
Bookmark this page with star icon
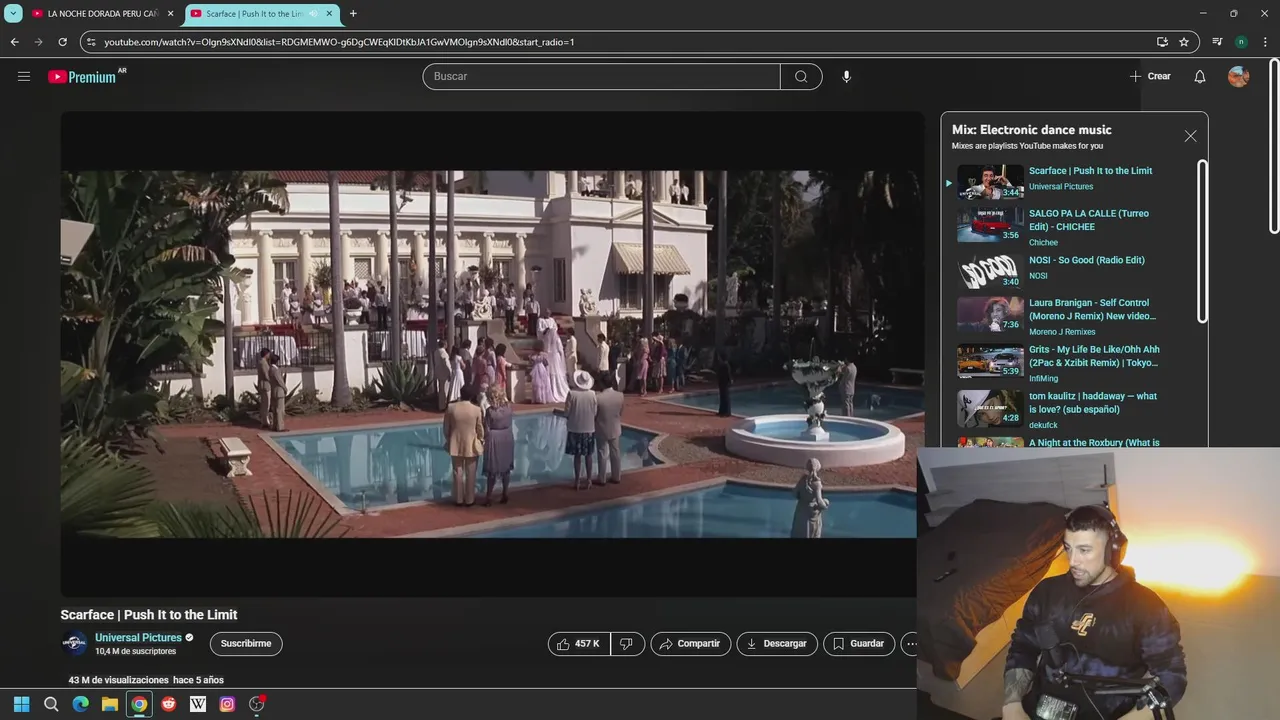point(1184,42)
